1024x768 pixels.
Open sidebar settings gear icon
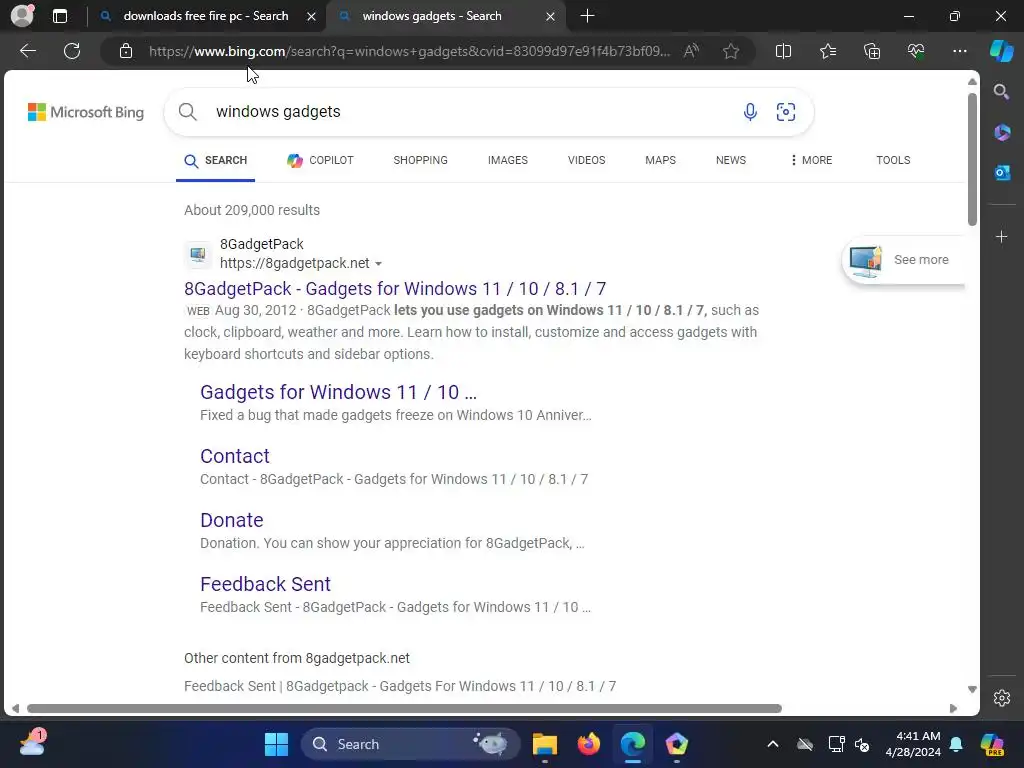tap(1002, 698)
